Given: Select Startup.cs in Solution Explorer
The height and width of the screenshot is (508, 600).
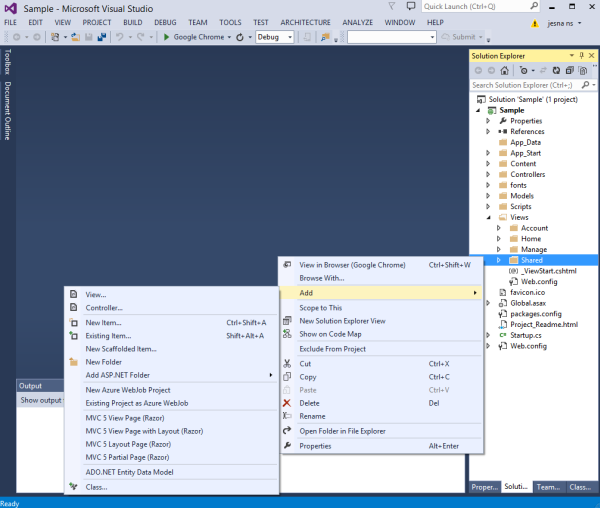Looking at the screenshot, I should 525,335.
